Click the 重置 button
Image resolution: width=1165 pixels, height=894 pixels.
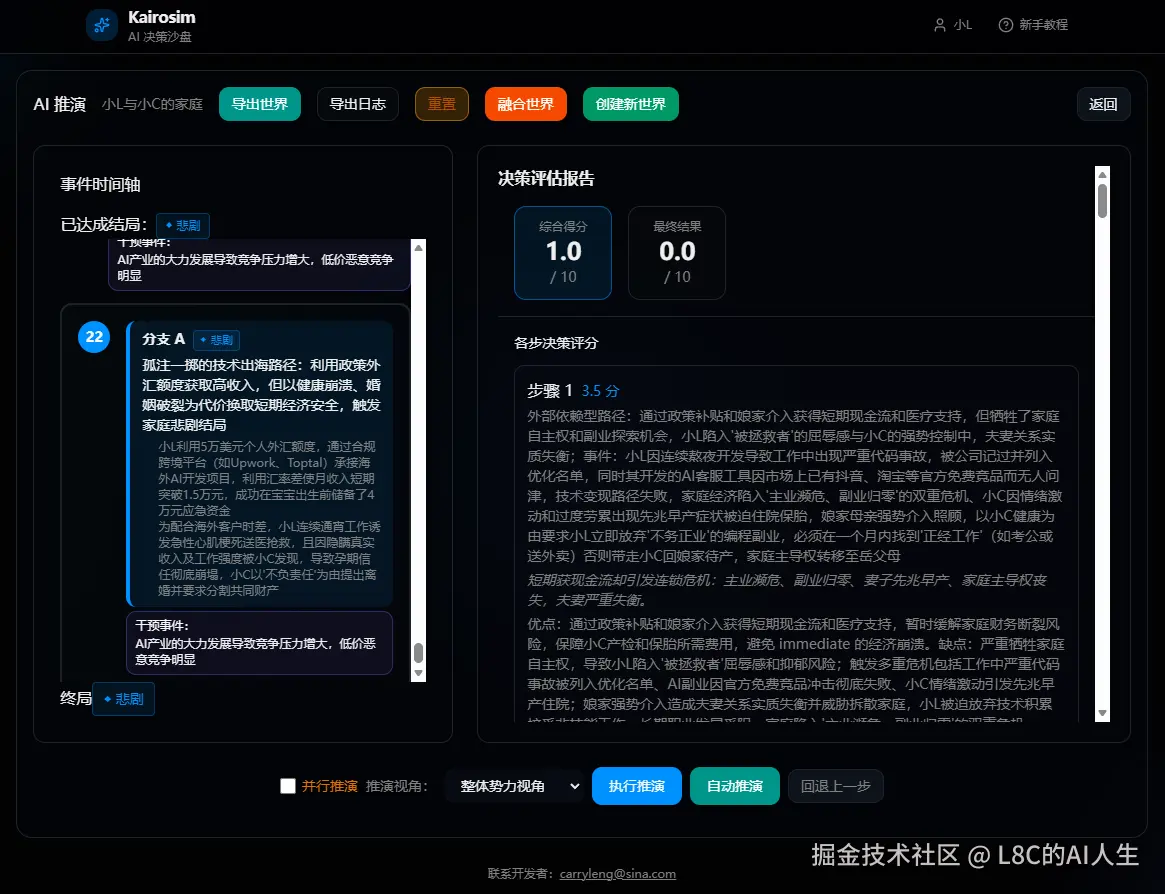[441, 104]
